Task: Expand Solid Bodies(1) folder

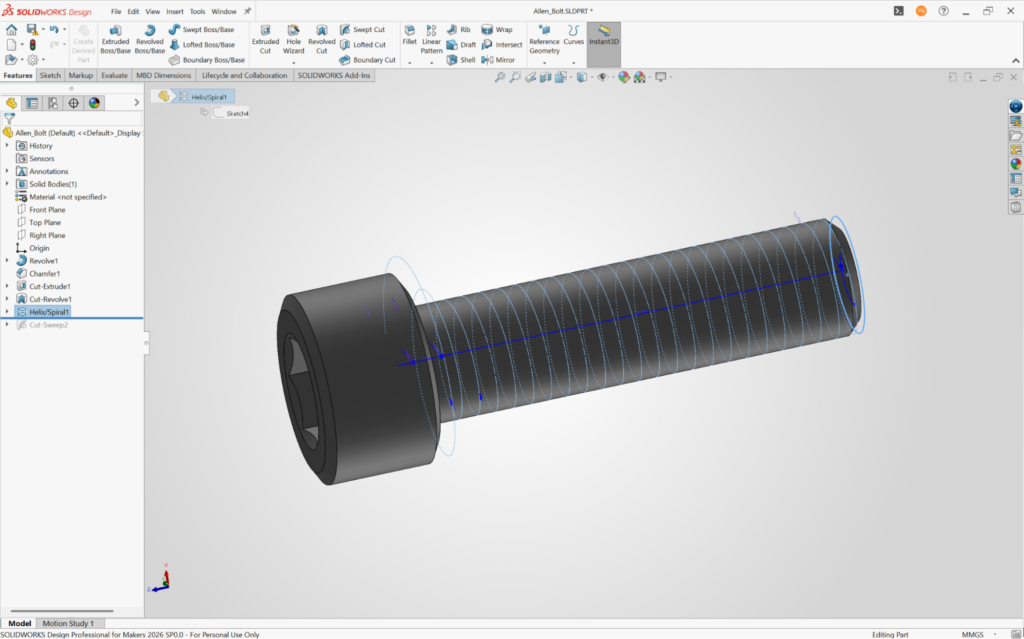Action: click(x=7, y=184)
